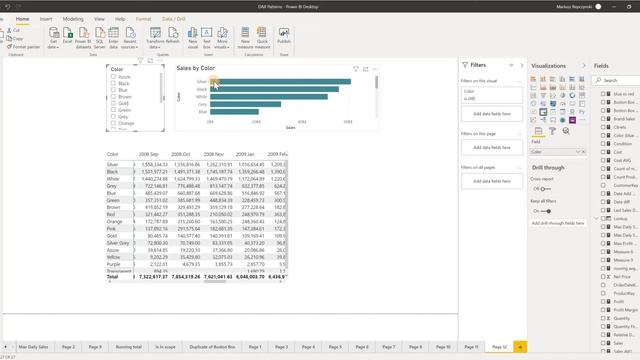The width and height of the screenshot is (640, 360).
Task: Click the Color slicer vertical scrollbar
Action: 161,87
